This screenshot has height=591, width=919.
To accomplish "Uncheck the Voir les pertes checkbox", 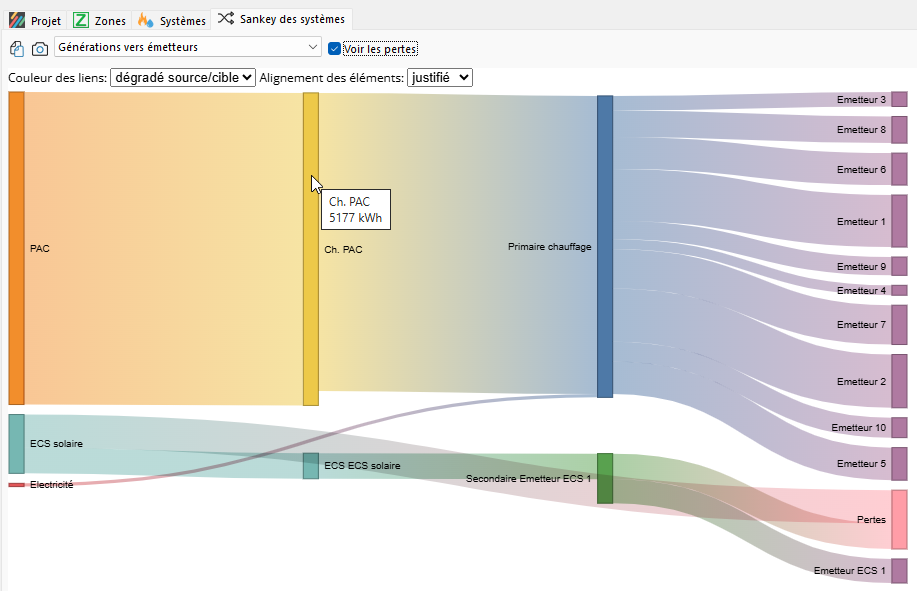I will click(335, 48).
